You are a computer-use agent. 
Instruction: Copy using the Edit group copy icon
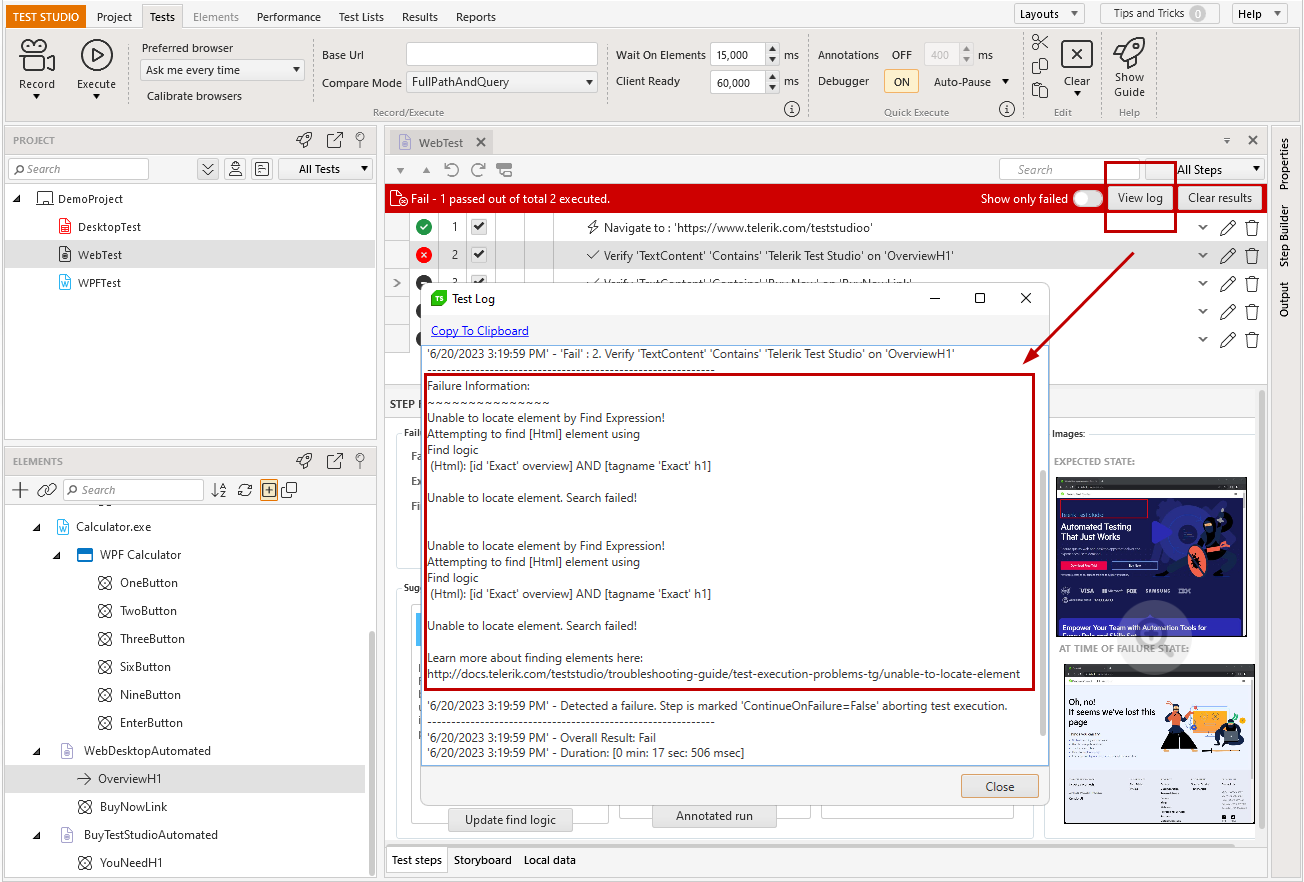point(1040,66)
